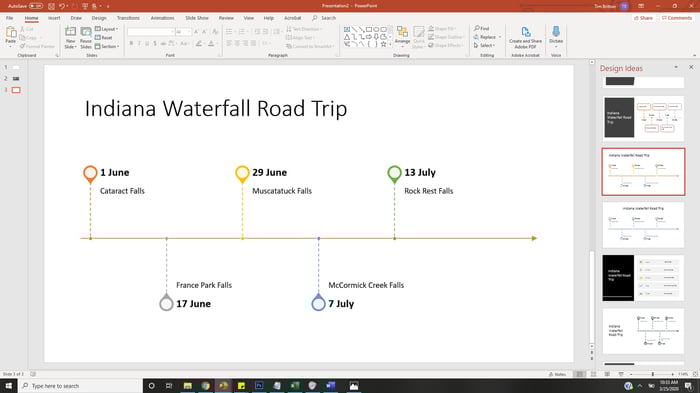Image resolution: width=700 pixels, height=393 pixels.
Task: Click the Paste clipboard icon
Action: pos(11,37)
